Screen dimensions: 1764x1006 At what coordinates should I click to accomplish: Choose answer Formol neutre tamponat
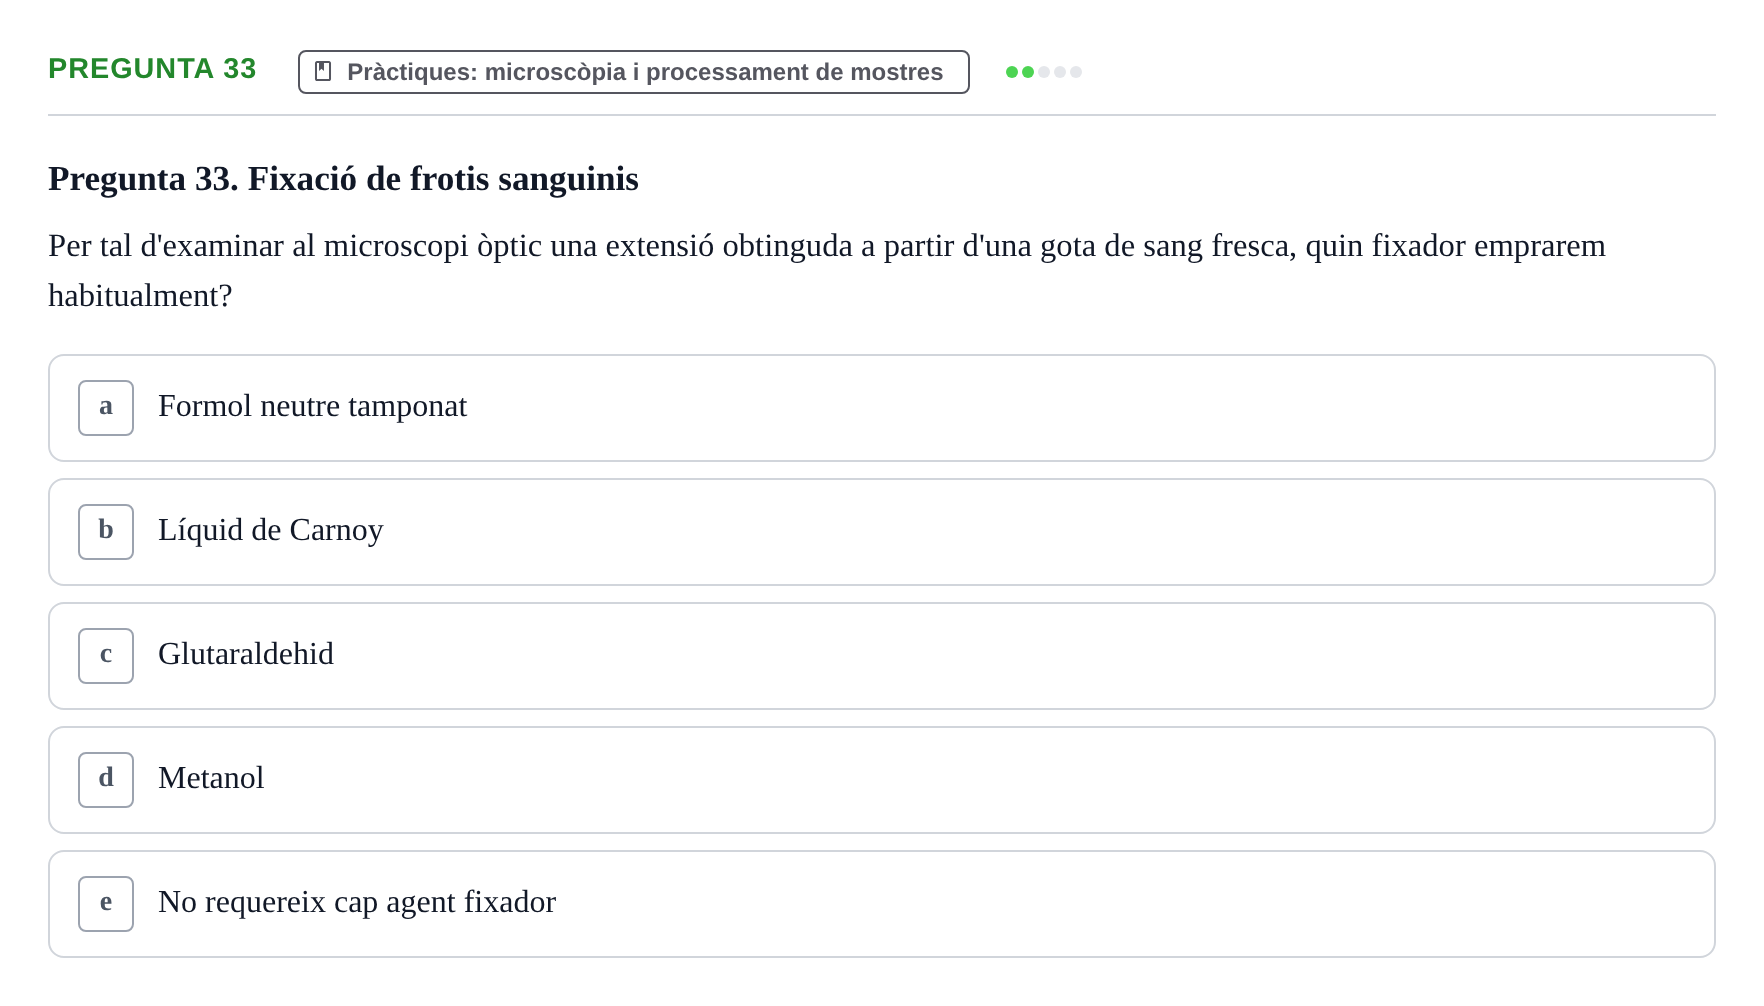pyautogui.click(x=882, y=408)
